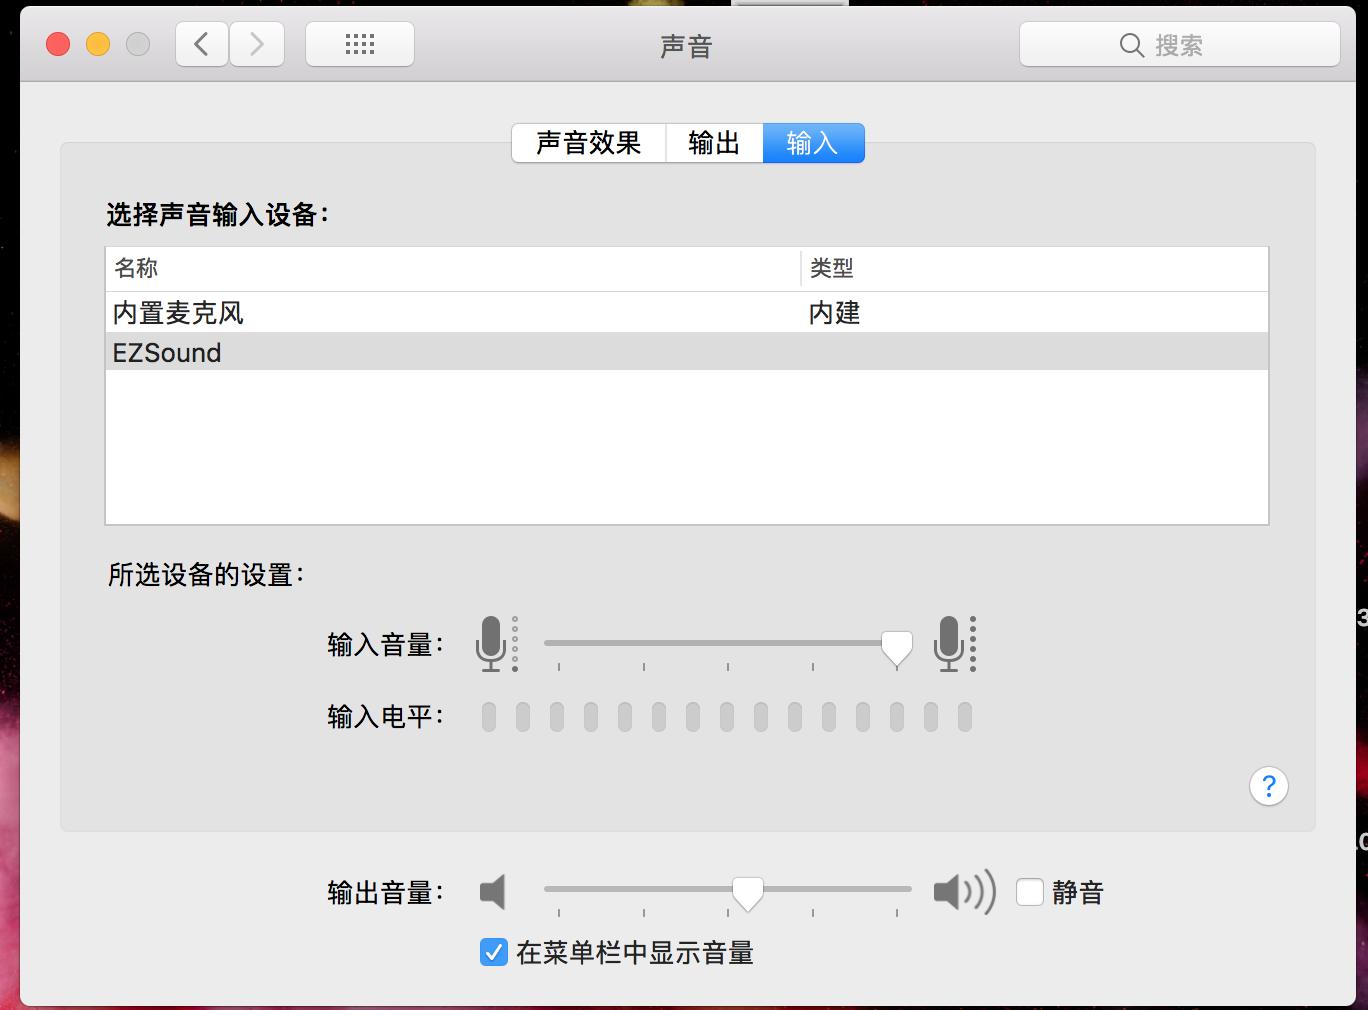Select the 输入 tab
This screenshot has width=1368, height=1010.
813,143
